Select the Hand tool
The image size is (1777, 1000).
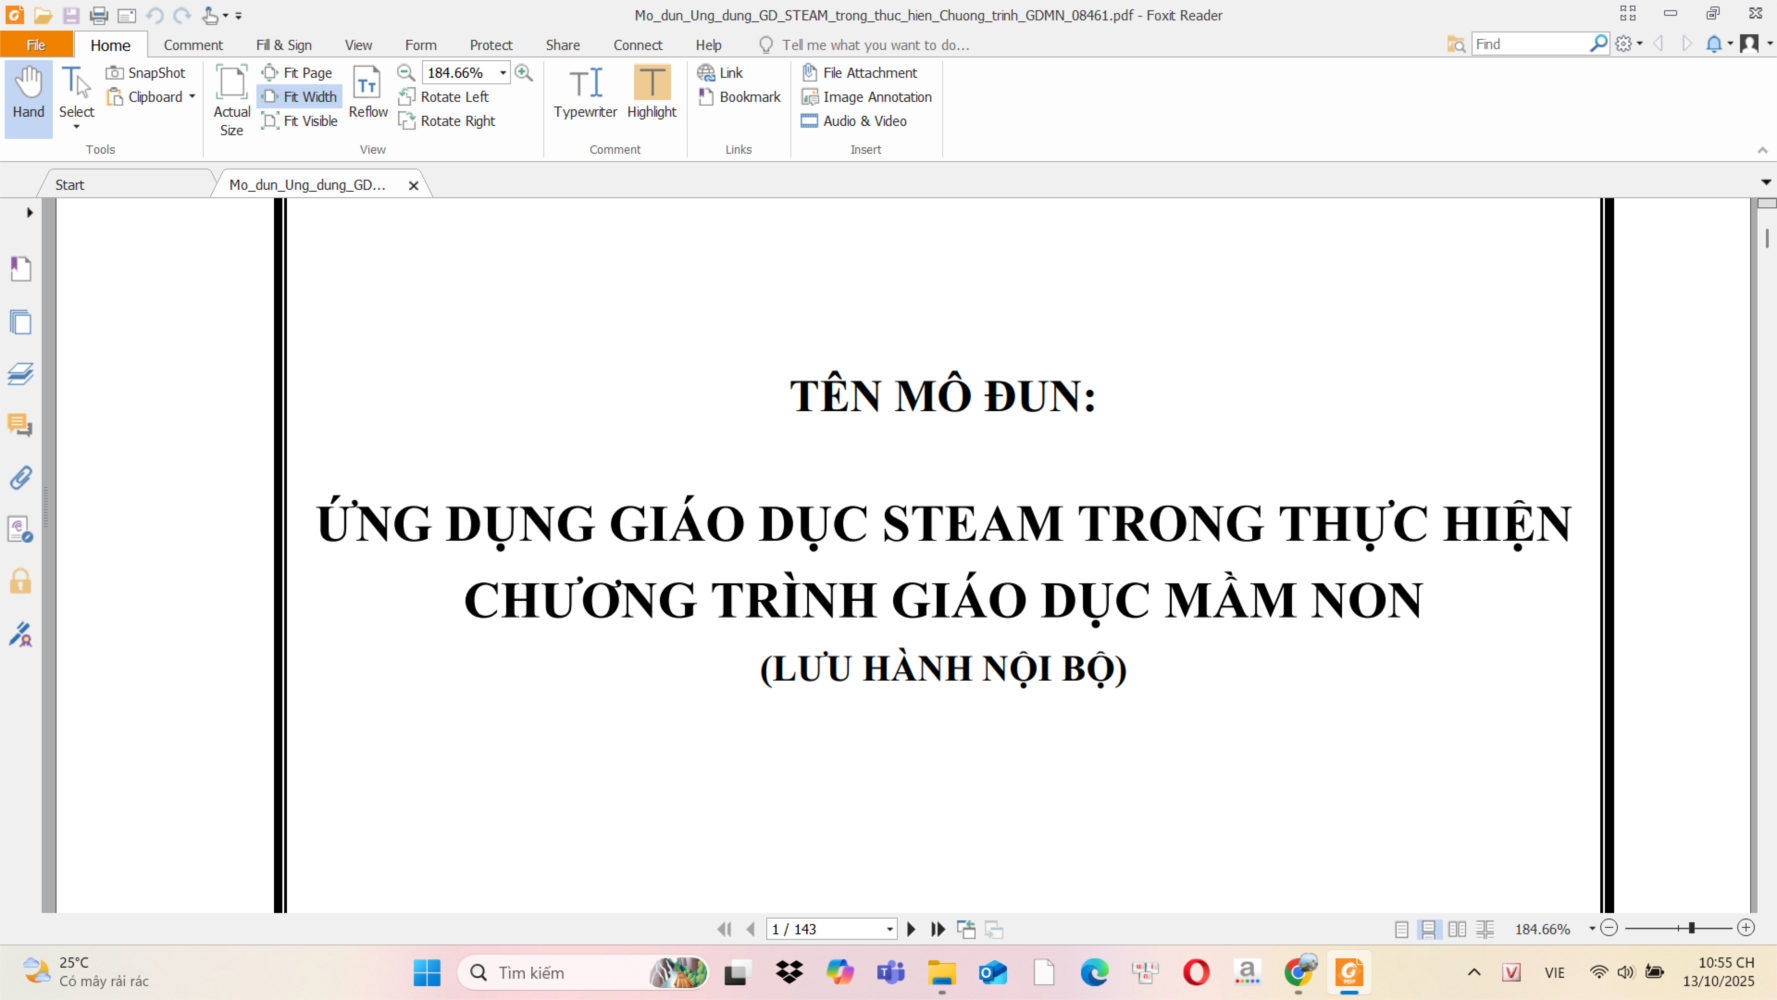point(28,94)
